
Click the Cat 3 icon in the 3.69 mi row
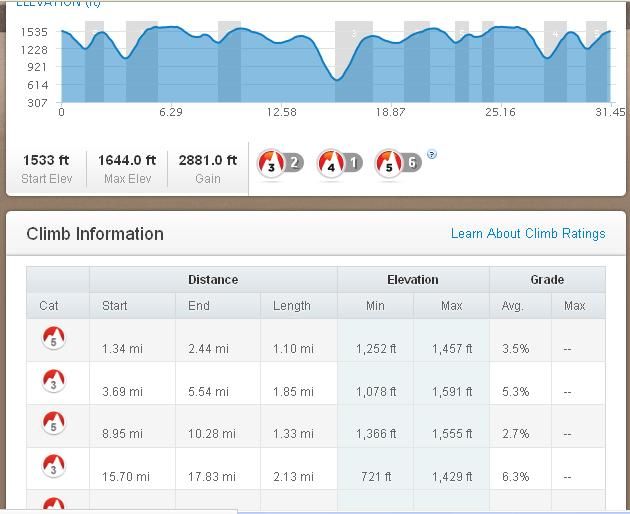coord(53,381)
